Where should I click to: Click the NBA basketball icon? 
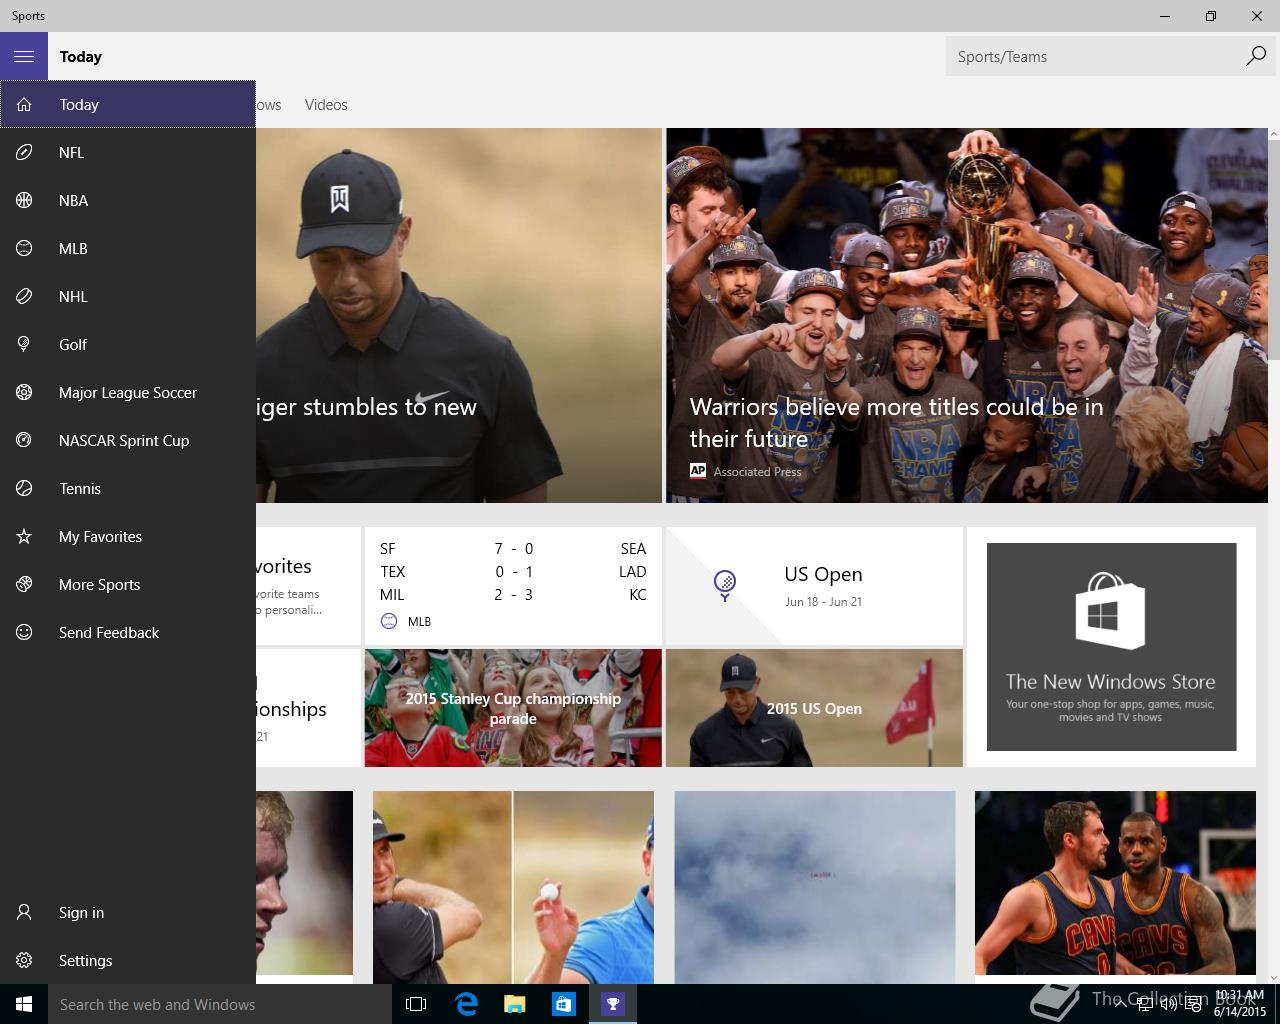tap(24, 200)
